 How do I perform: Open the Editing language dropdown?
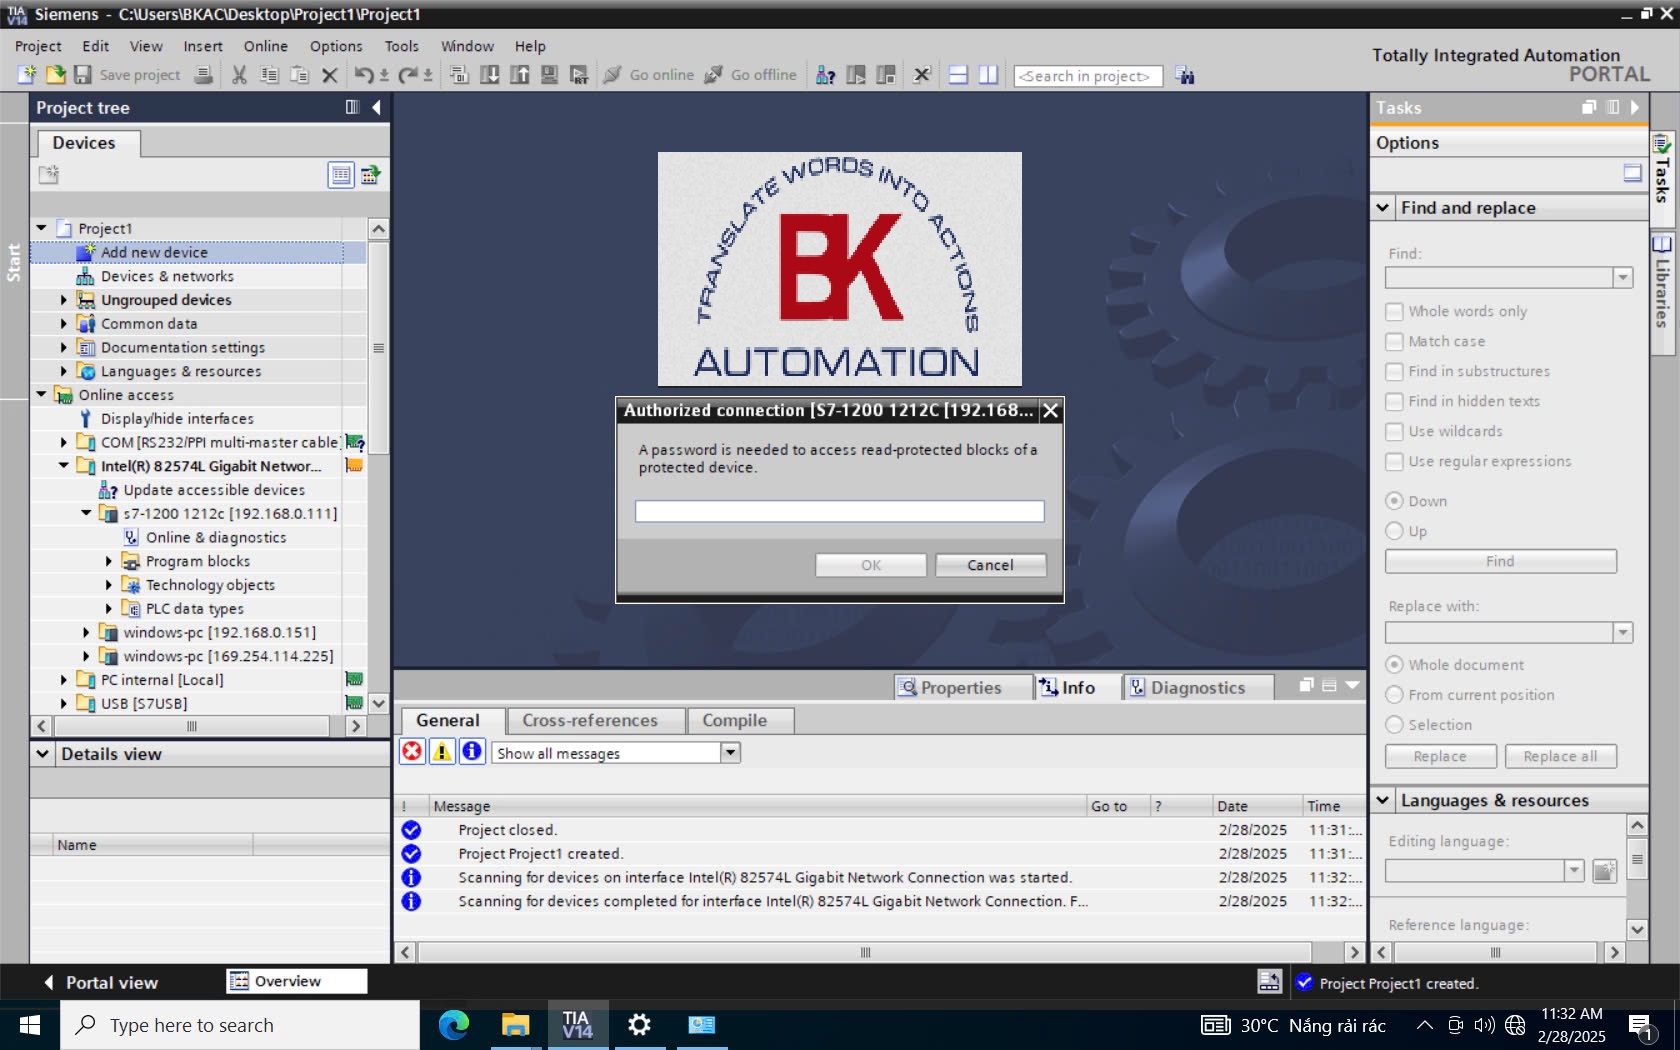1574,871
